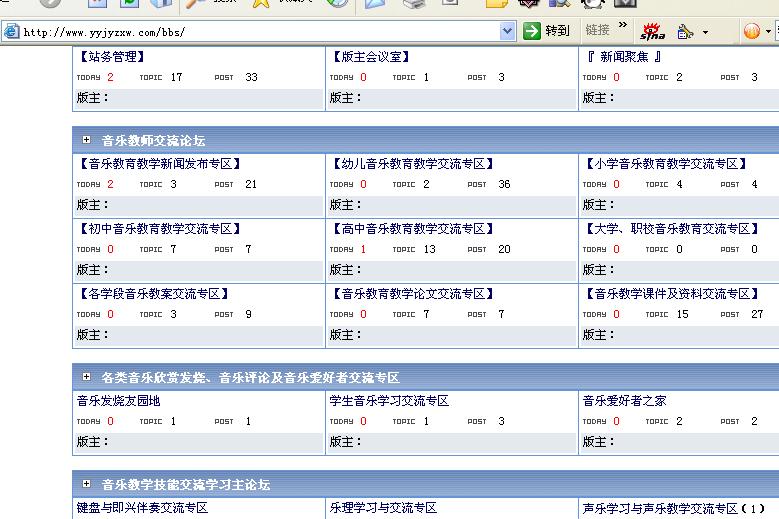Click POST count 20 in 高中音乐教育教学交流专区
The image size is (779, 519).
[x=504, y=249]
